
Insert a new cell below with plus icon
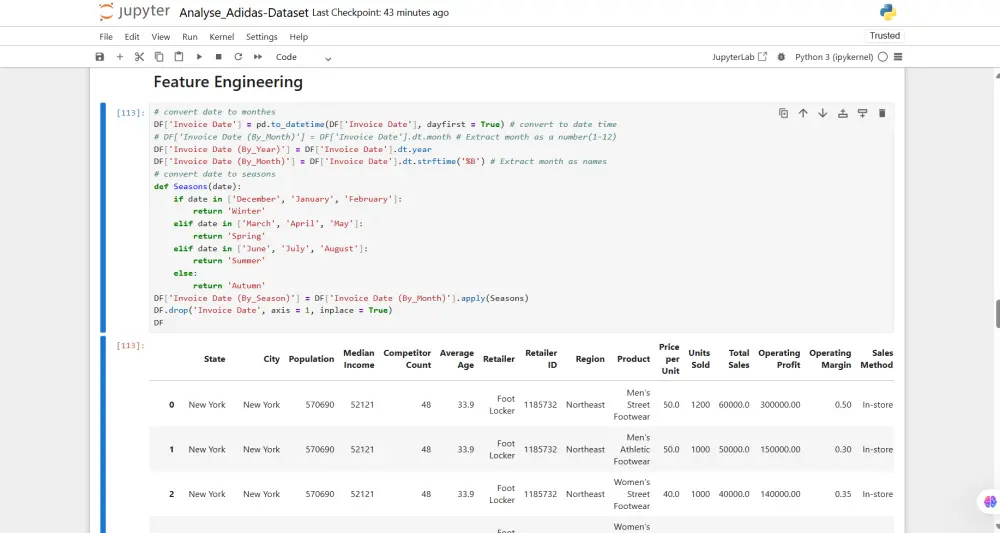click(120, 57)
